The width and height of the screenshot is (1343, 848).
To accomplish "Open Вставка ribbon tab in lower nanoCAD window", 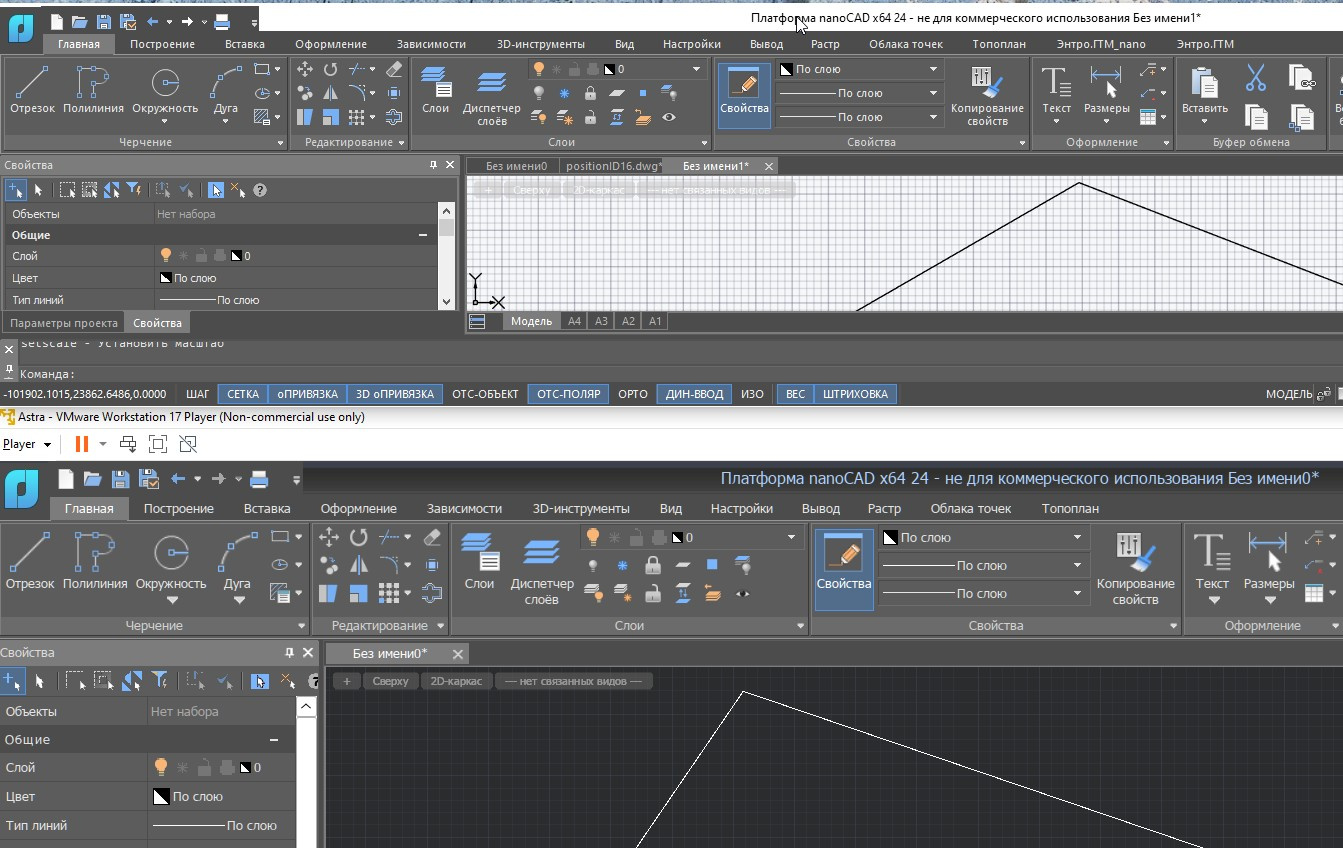I will pyautogui.click(x=267, y=508).
